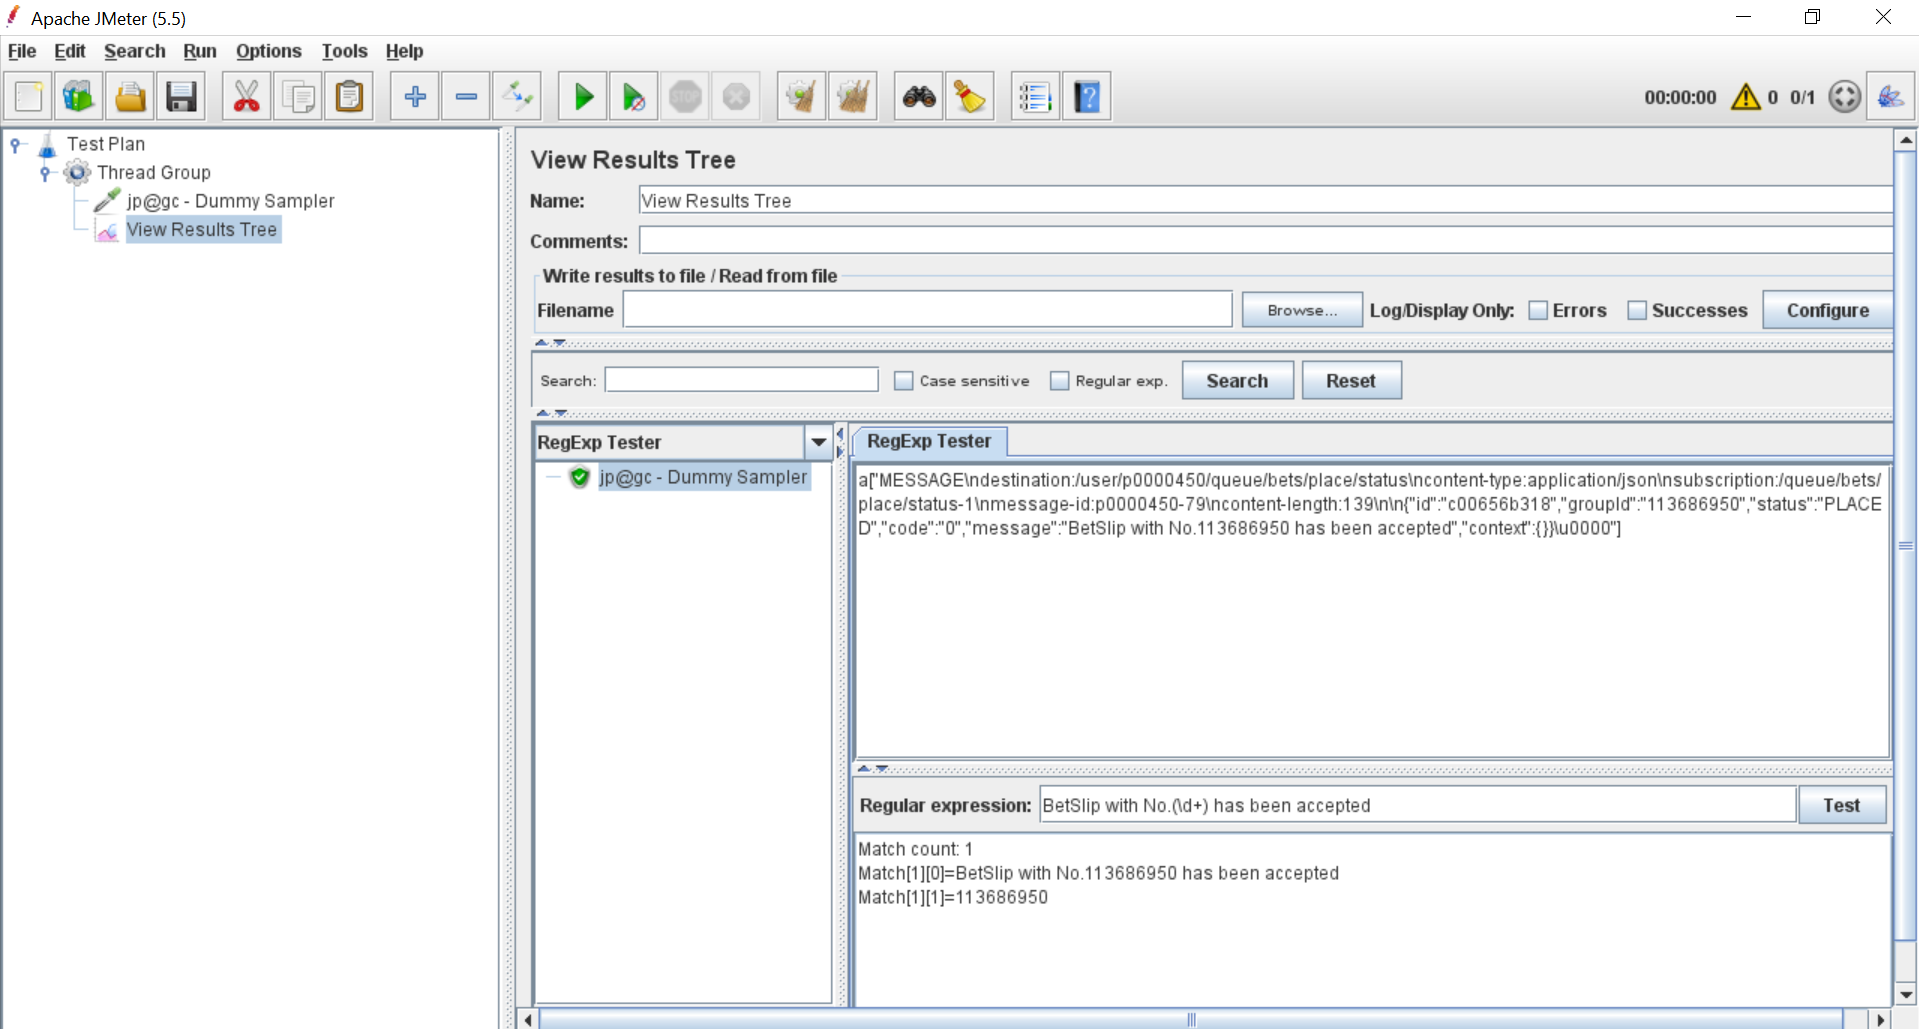1919x1029 pixels.
Task: Click the warning triangle log viewer icon
Action: 1746,97
